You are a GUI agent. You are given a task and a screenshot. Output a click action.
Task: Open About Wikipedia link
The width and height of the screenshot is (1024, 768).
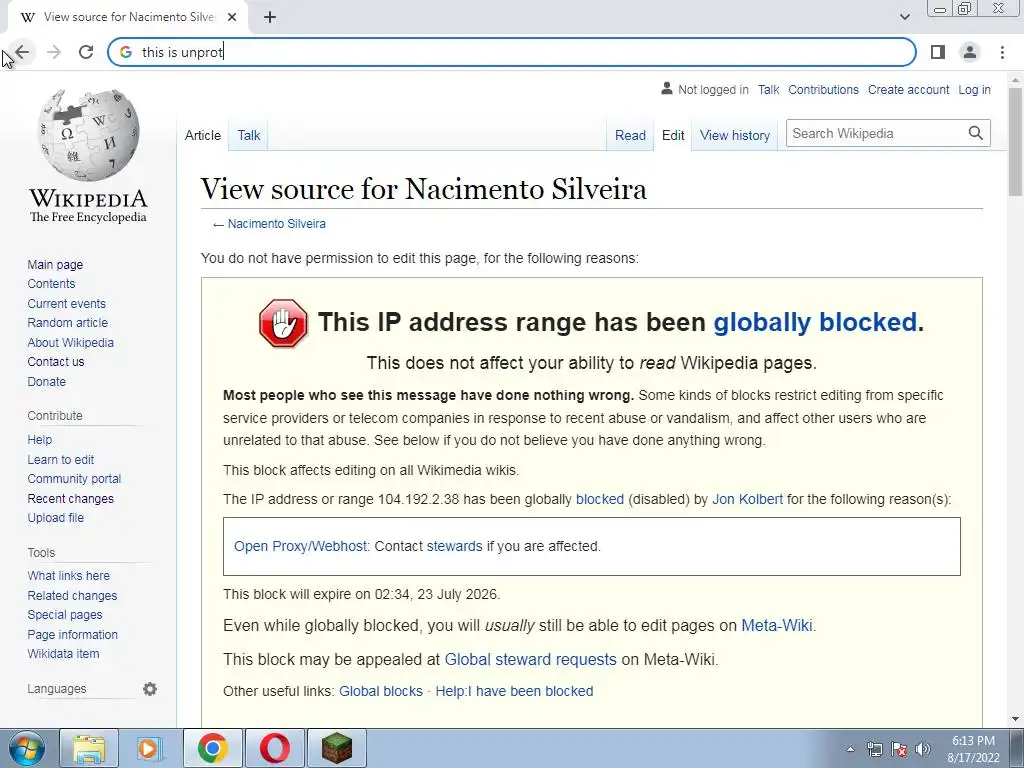tap(70, 342)
